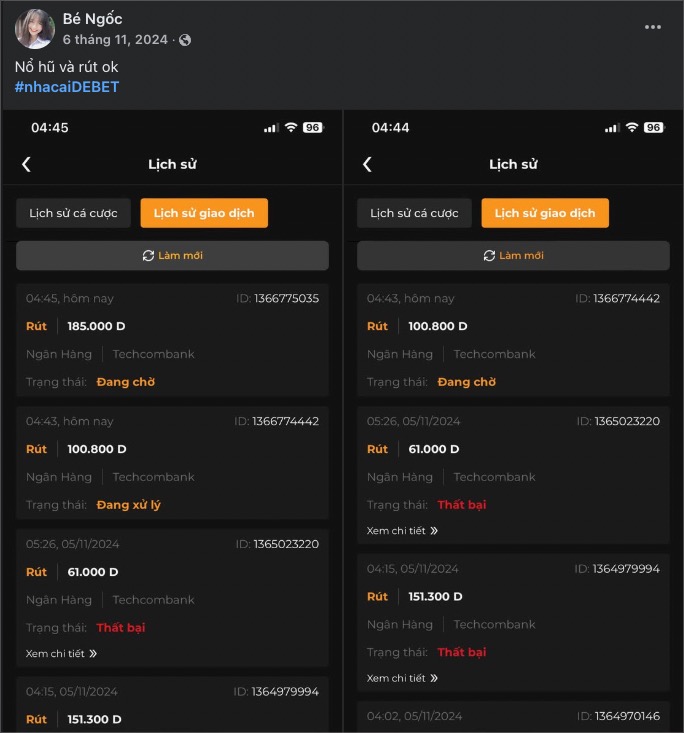This screenshot has height=733, width=684.
Task: Open the #nhacaiDEBET hashtag link
Action: click(x=67, y=87)
